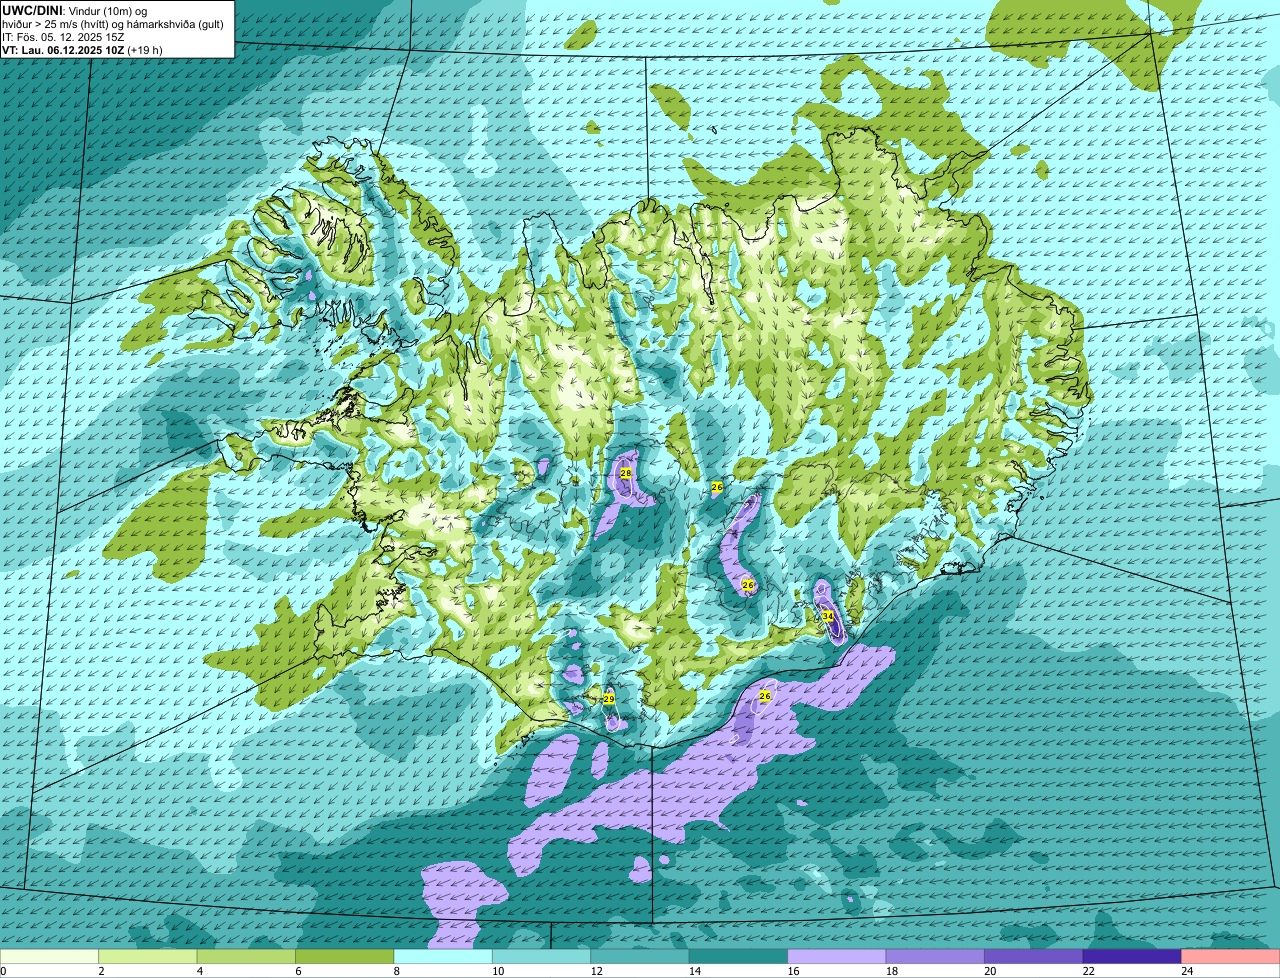Click the 18–20 m/s purple legend swatch
The width and height of the screenshot is (1280, 978).
[935, 956]
